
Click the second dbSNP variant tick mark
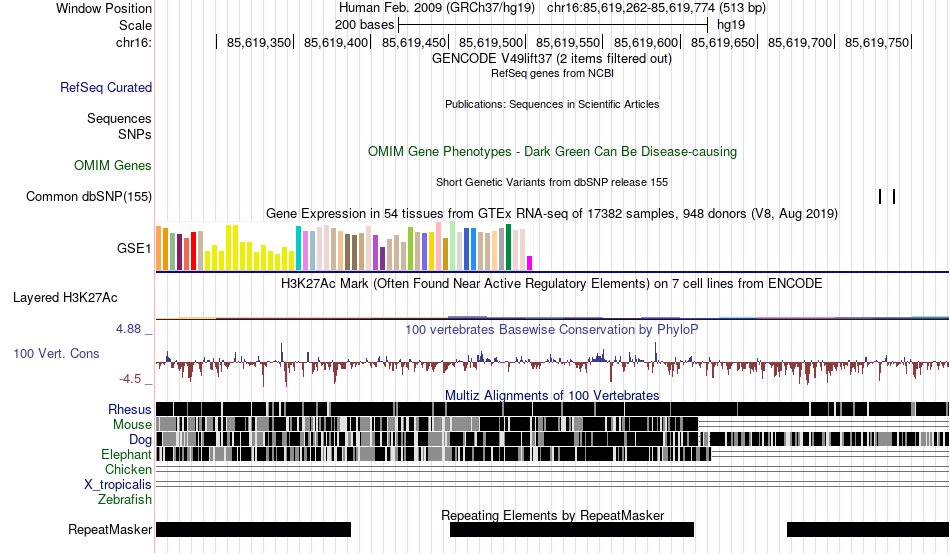coord(894,196)
